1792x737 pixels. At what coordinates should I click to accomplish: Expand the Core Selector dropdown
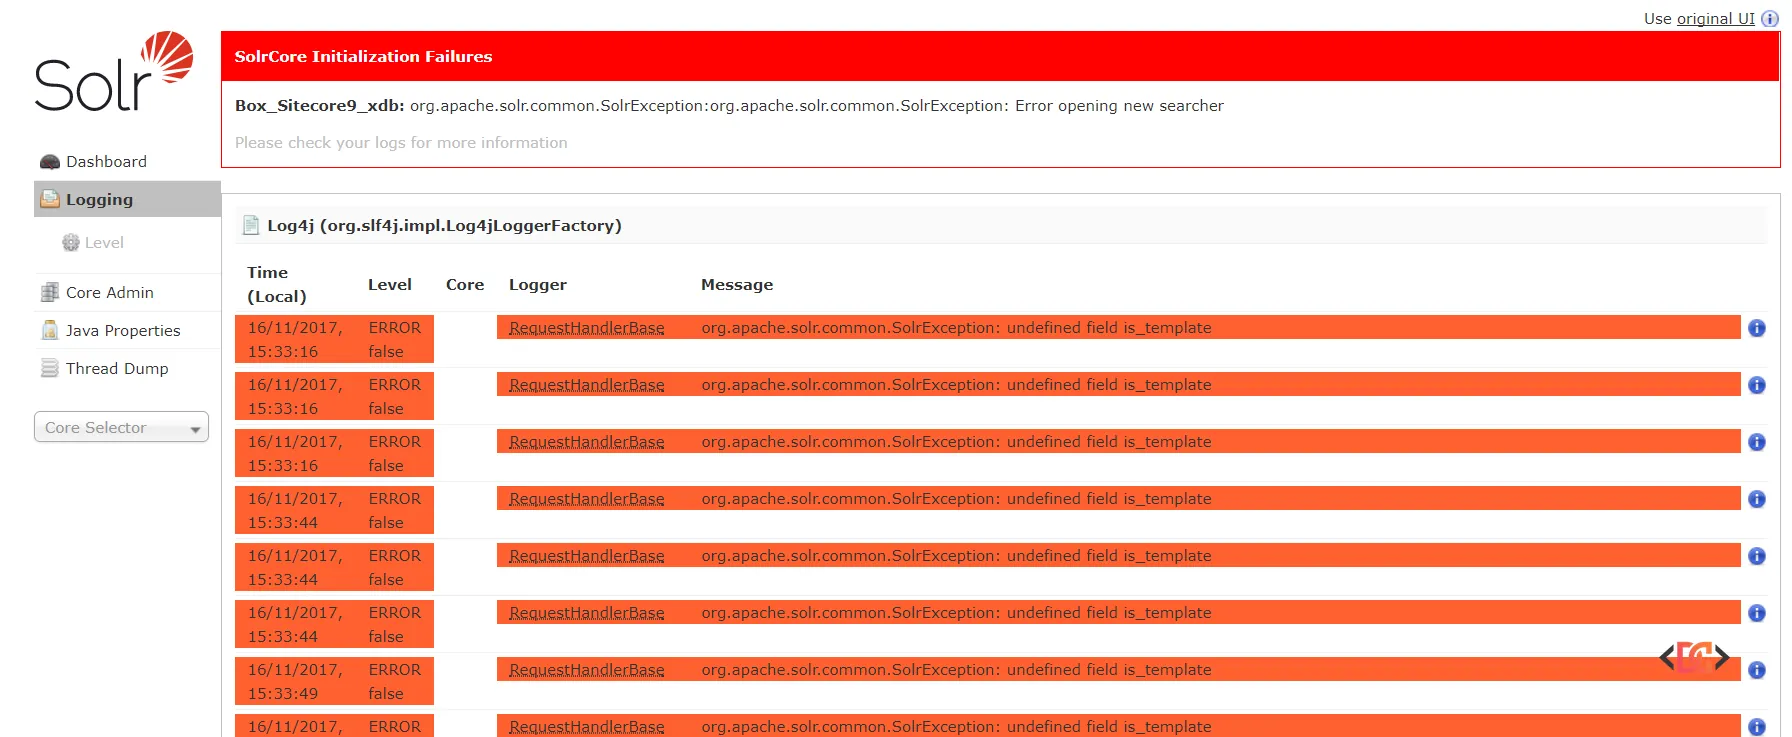click(x=121, y=428)
